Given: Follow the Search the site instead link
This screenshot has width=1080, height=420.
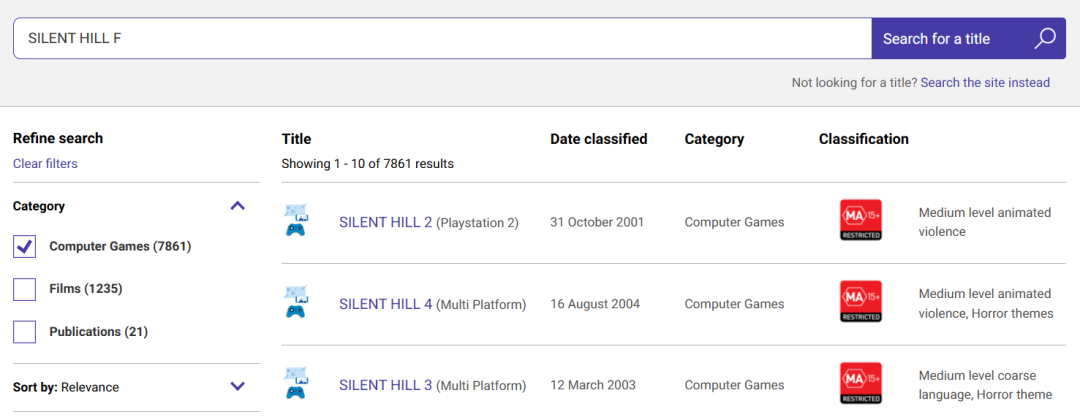Looking at the screenshot, I should click(985, 83).
